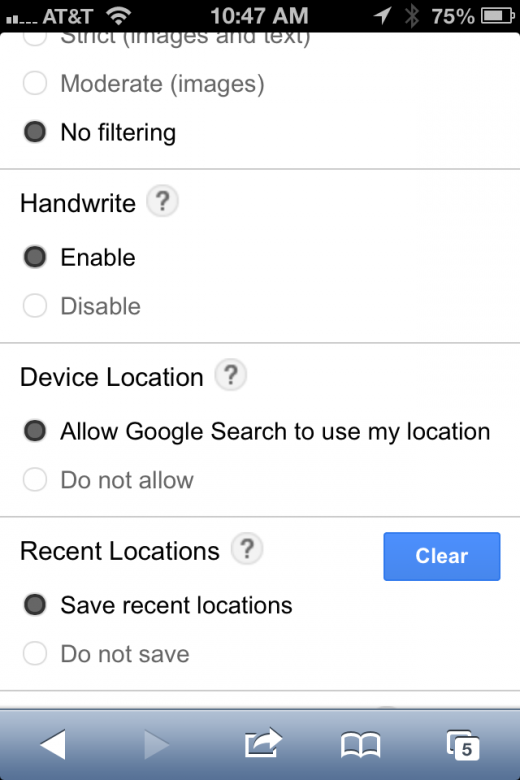
Task: Open the share action icon
Action: coord(263,743)
